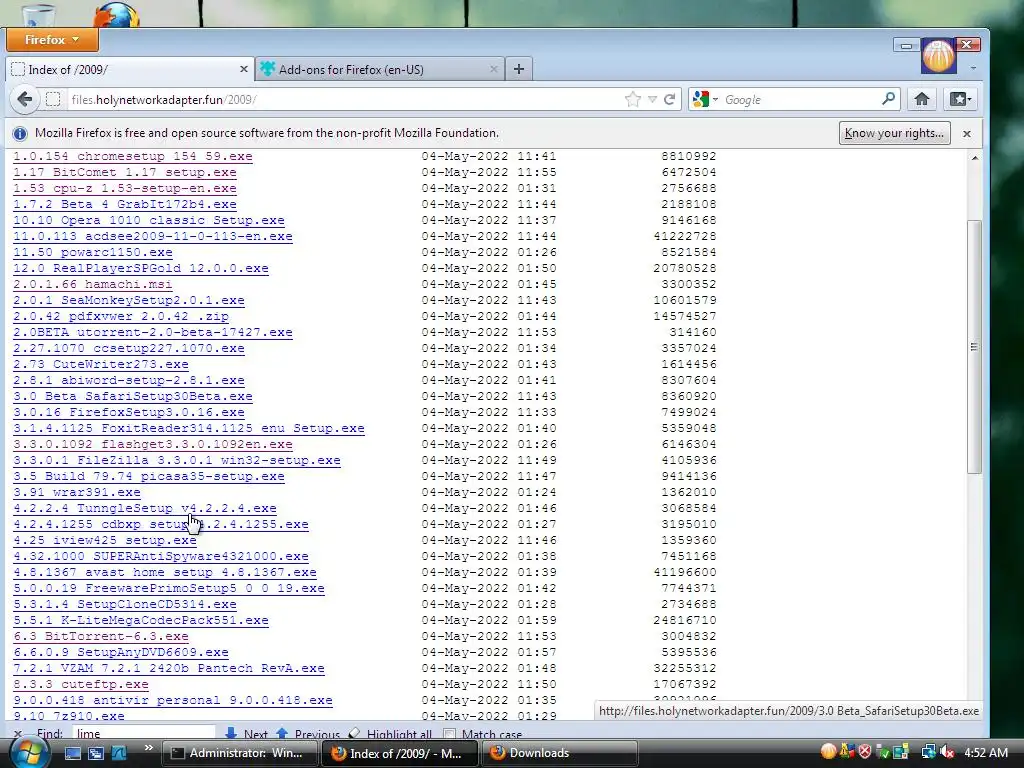Close the find bar
Viewport: 1024px width, 768px height.
[x=18, y=734]
